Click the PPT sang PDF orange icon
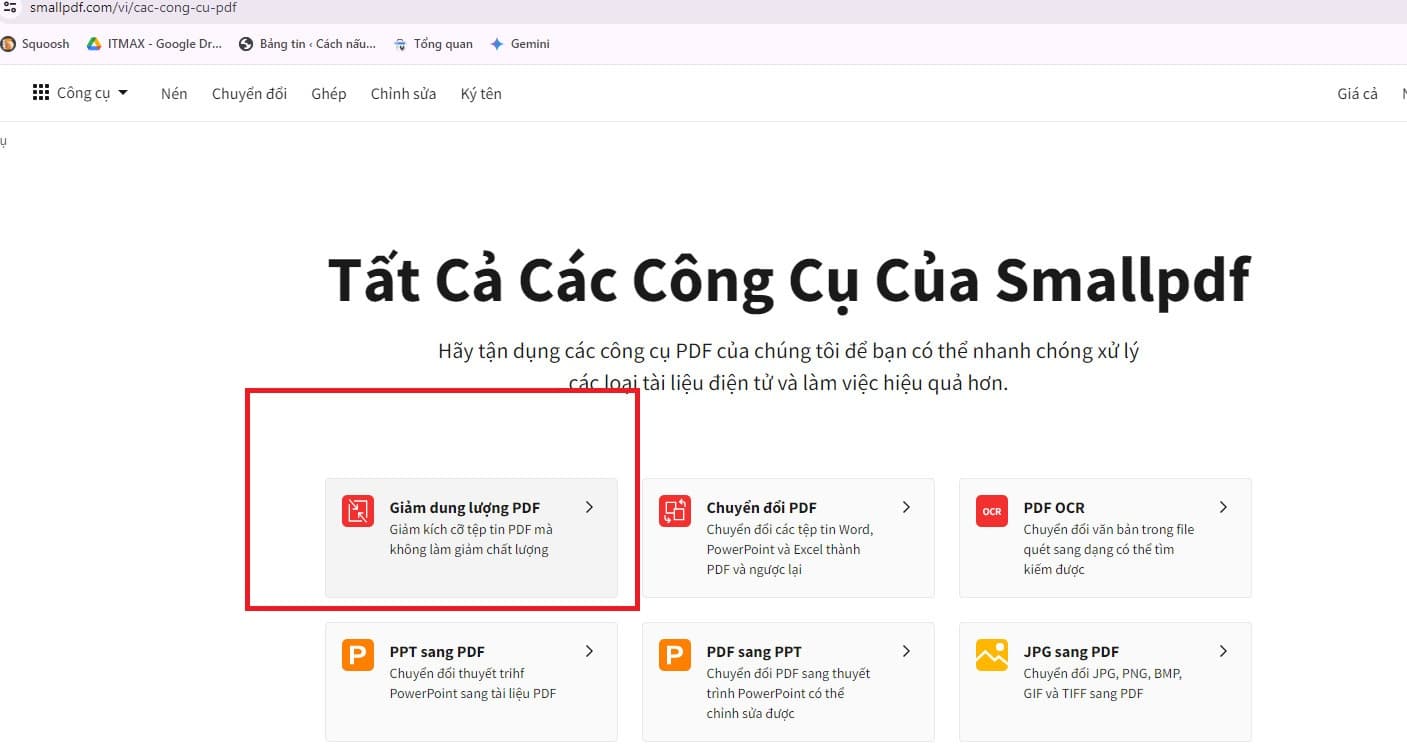Screen dimensions: 1407x755 click(x=358, y=655)
